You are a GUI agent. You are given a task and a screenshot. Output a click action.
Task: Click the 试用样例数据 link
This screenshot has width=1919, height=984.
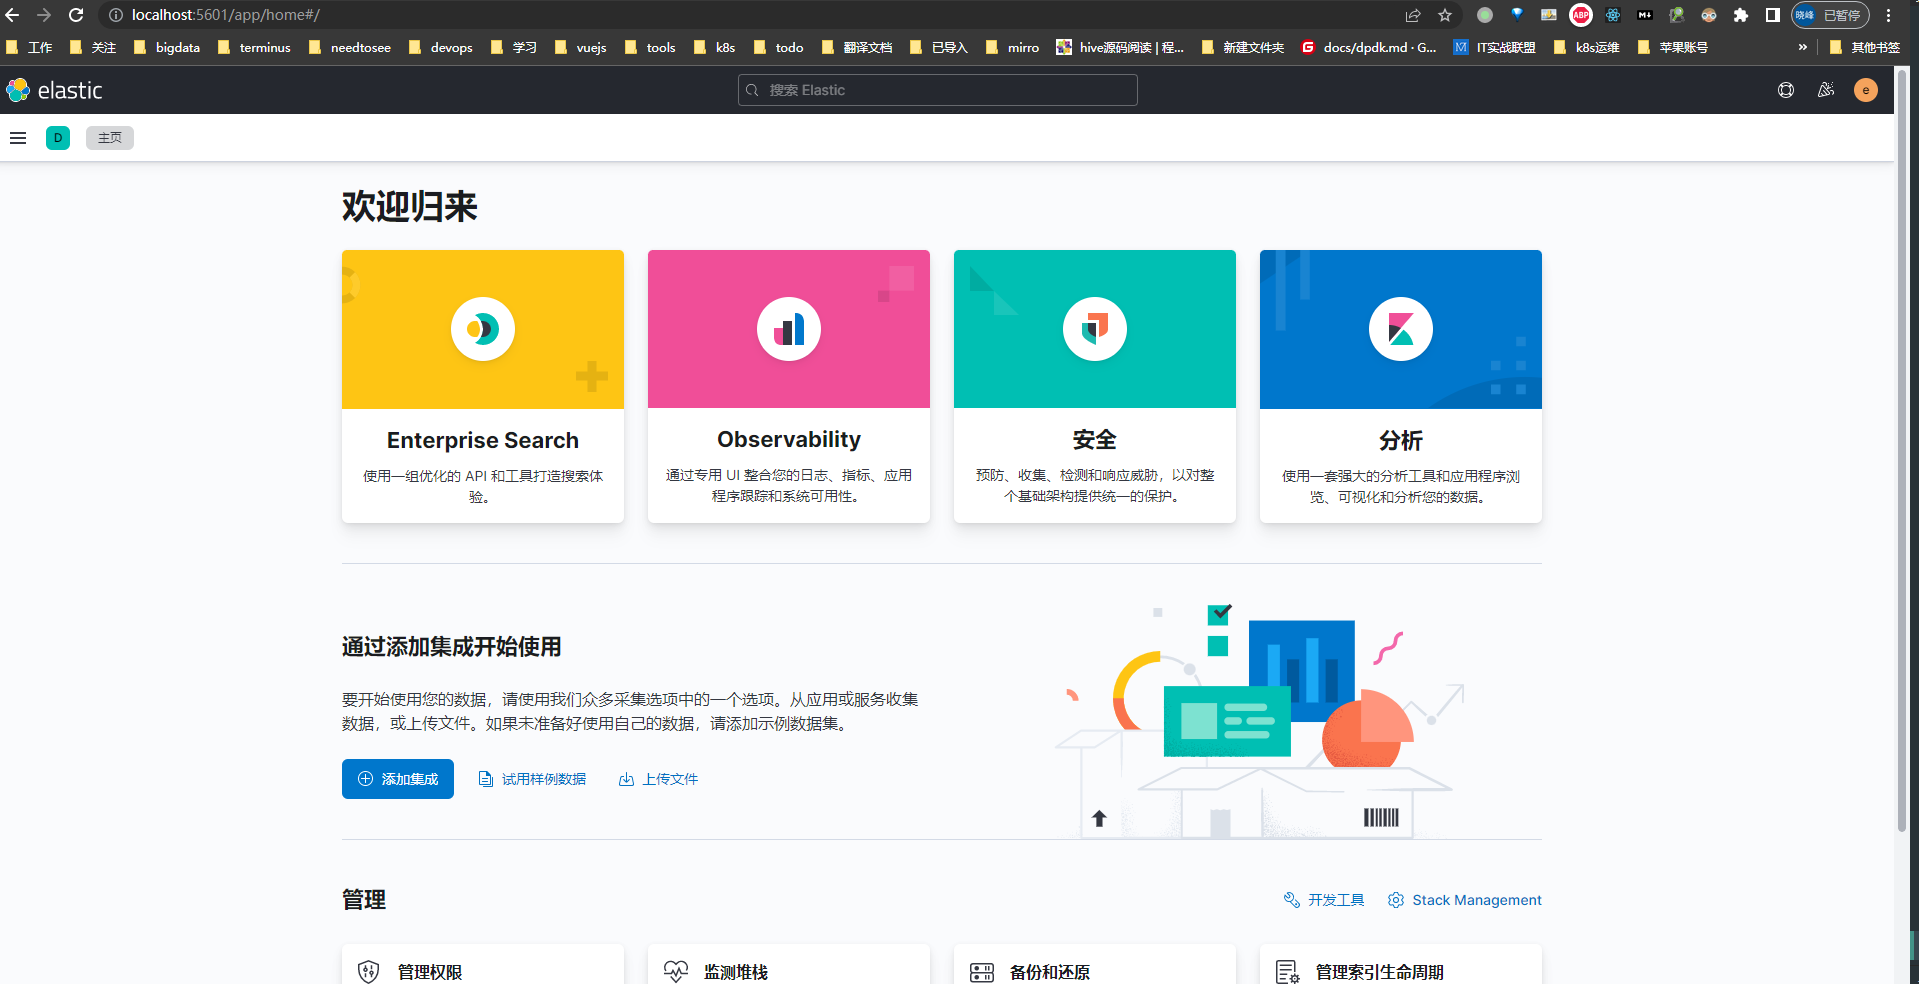[x=533, y=779]
